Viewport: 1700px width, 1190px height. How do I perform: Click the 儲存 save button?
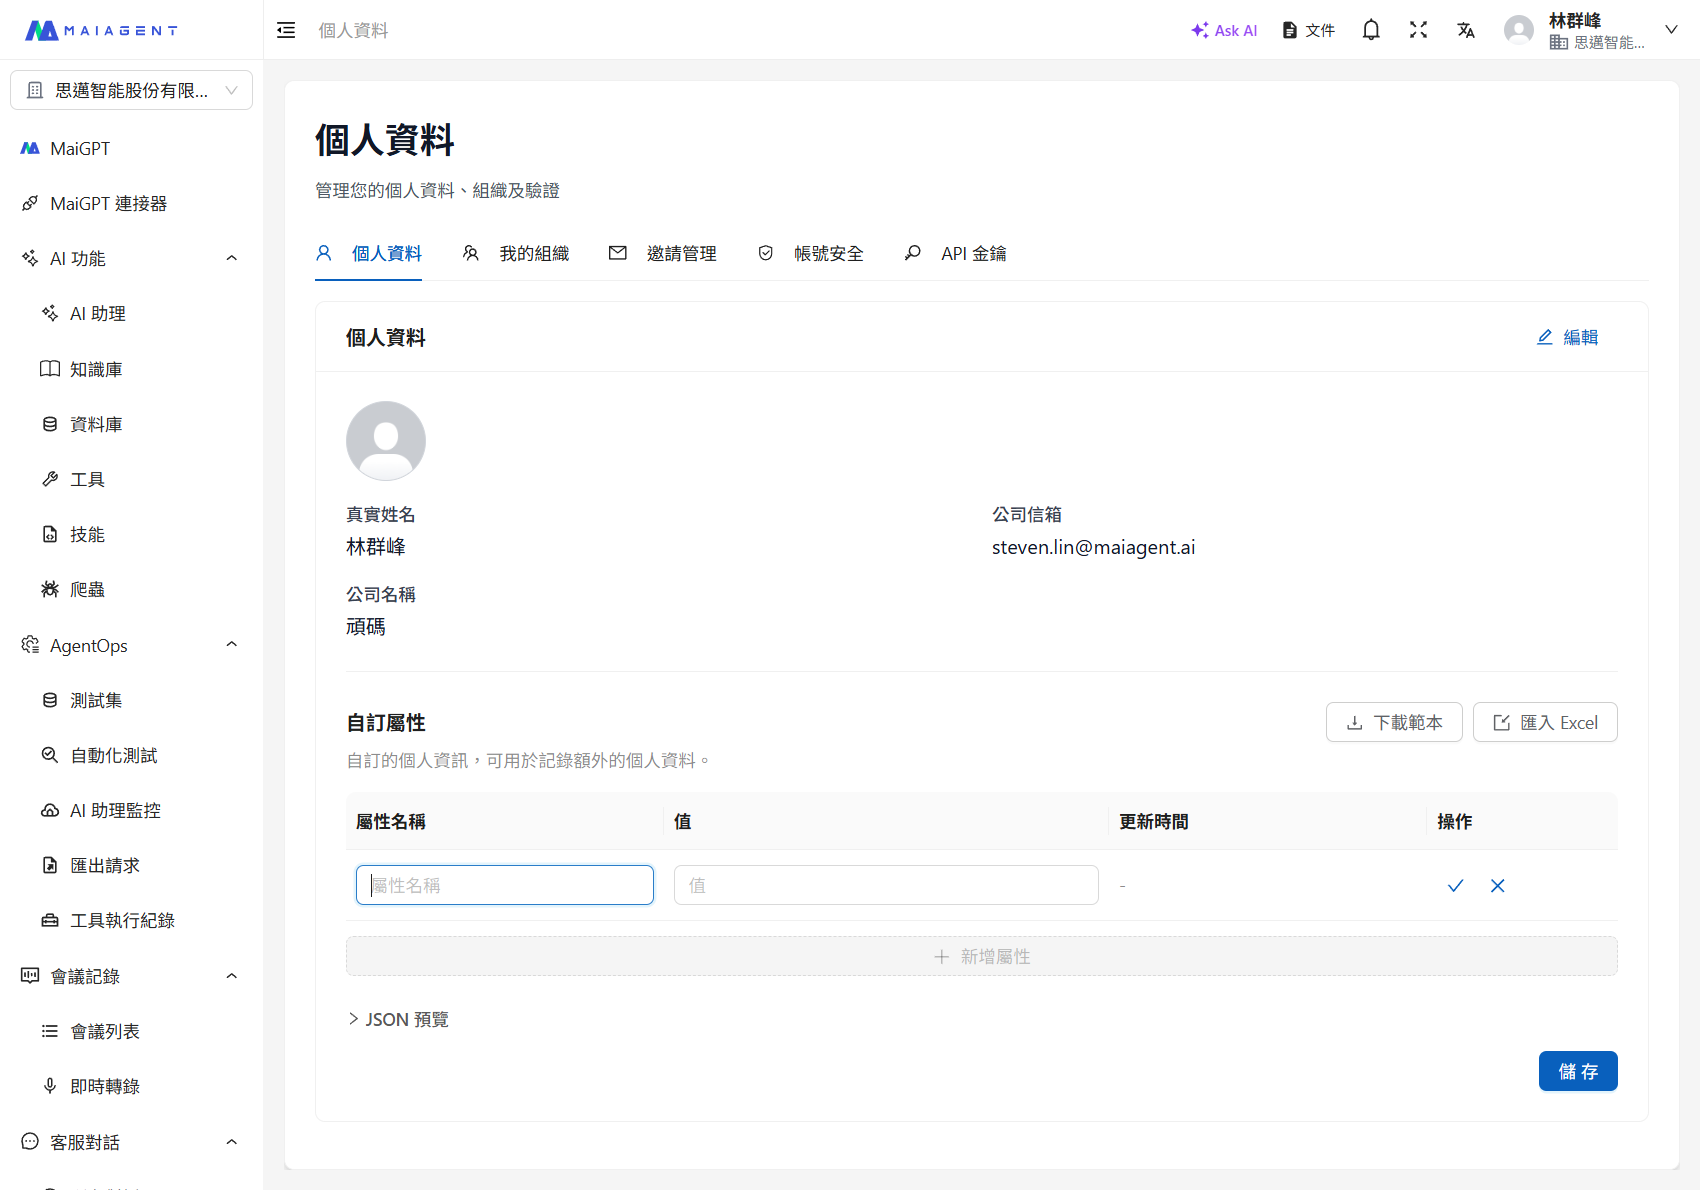click(1577, 1071)
